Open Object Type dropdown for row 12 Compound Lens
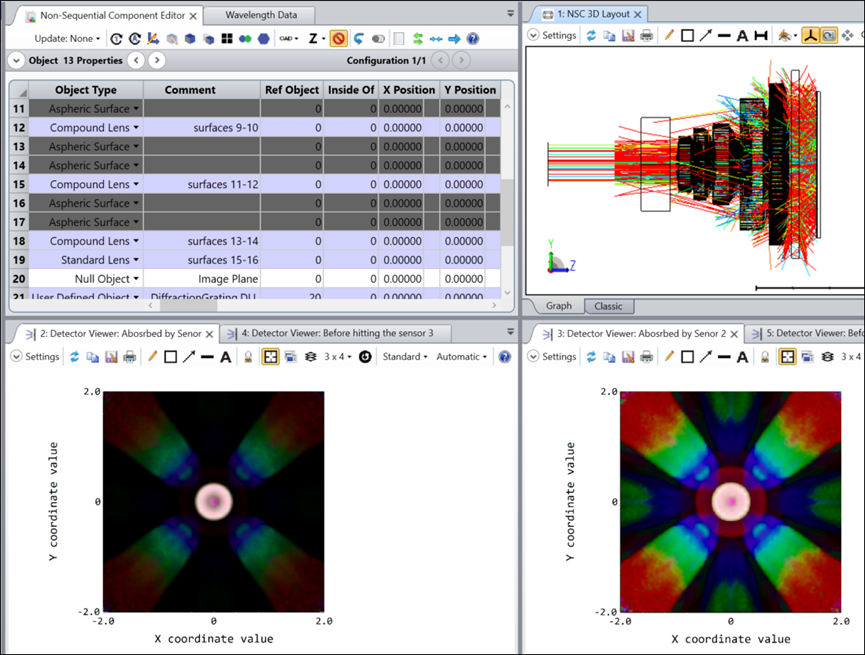Image resolution: width=865 pixels, height=655 pixels. click(136, 127)
